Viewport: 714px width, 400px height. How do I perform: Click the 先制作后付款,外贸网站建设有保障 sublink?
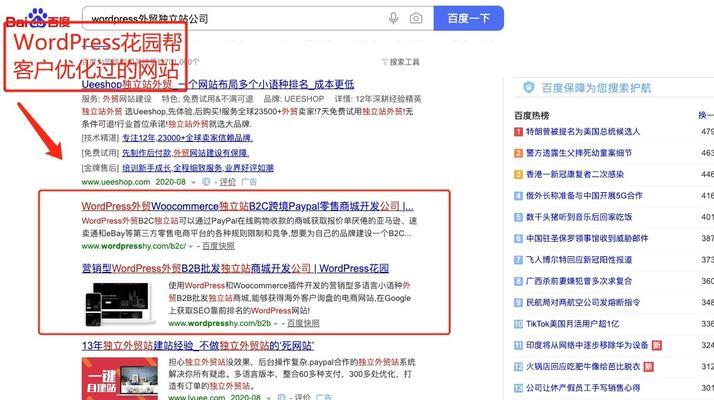point(185,153)
